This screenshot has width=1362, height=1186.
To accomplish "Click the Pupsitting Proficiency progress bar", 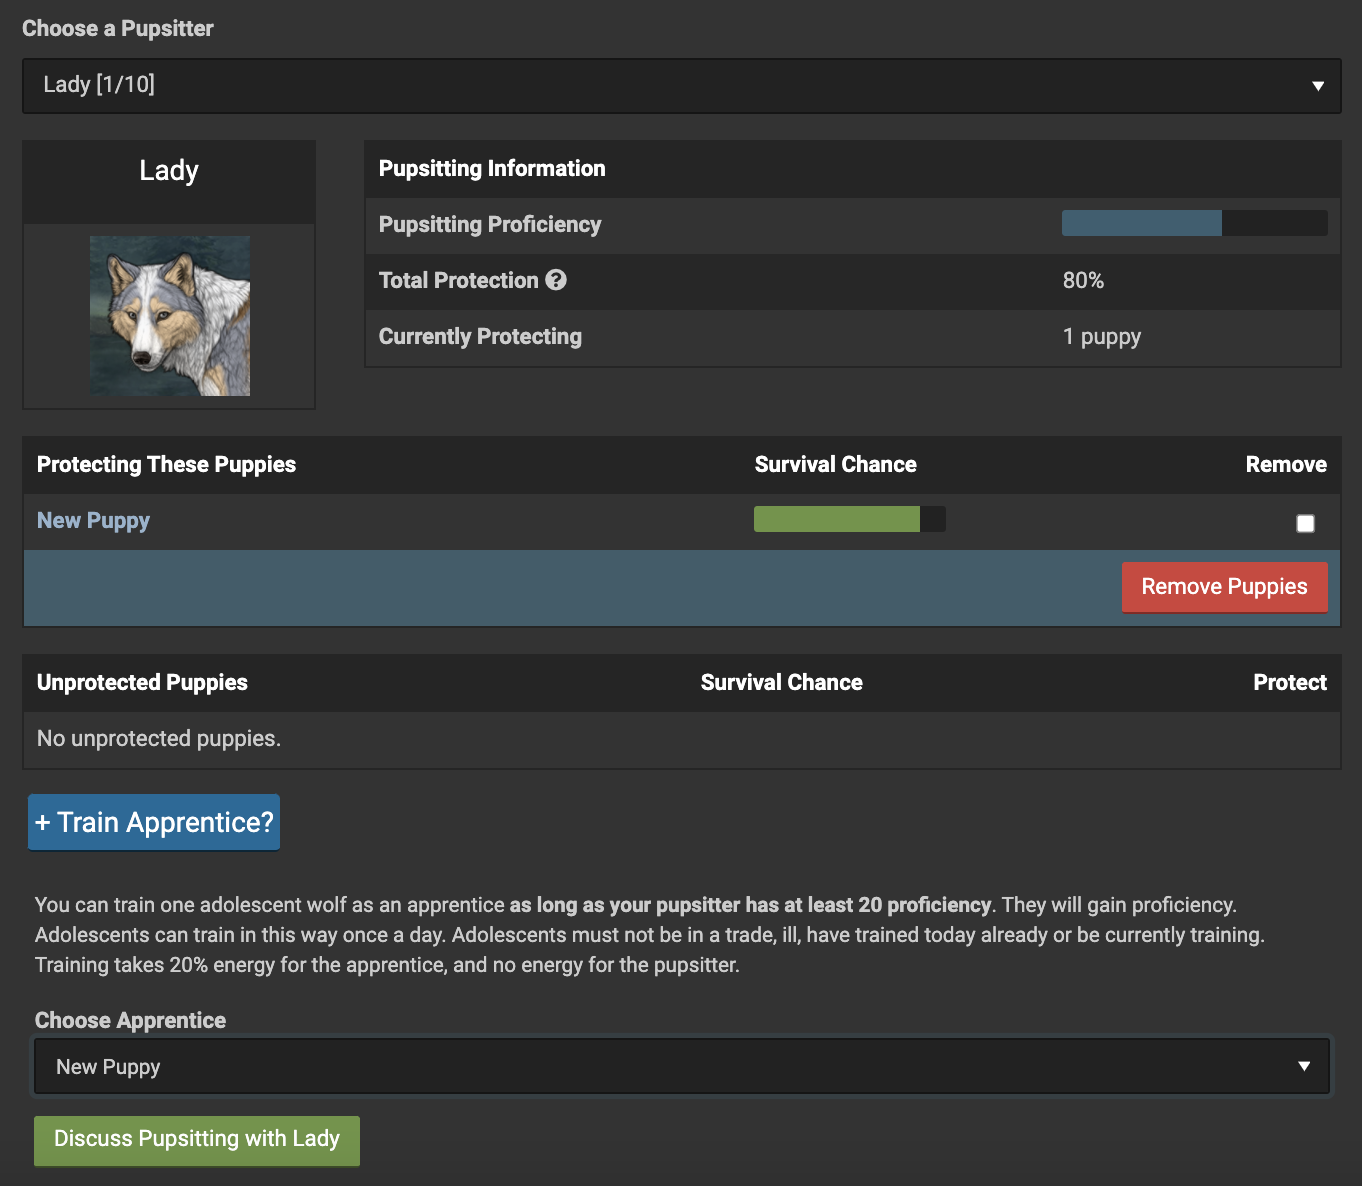I will (x=1194, y=223).
